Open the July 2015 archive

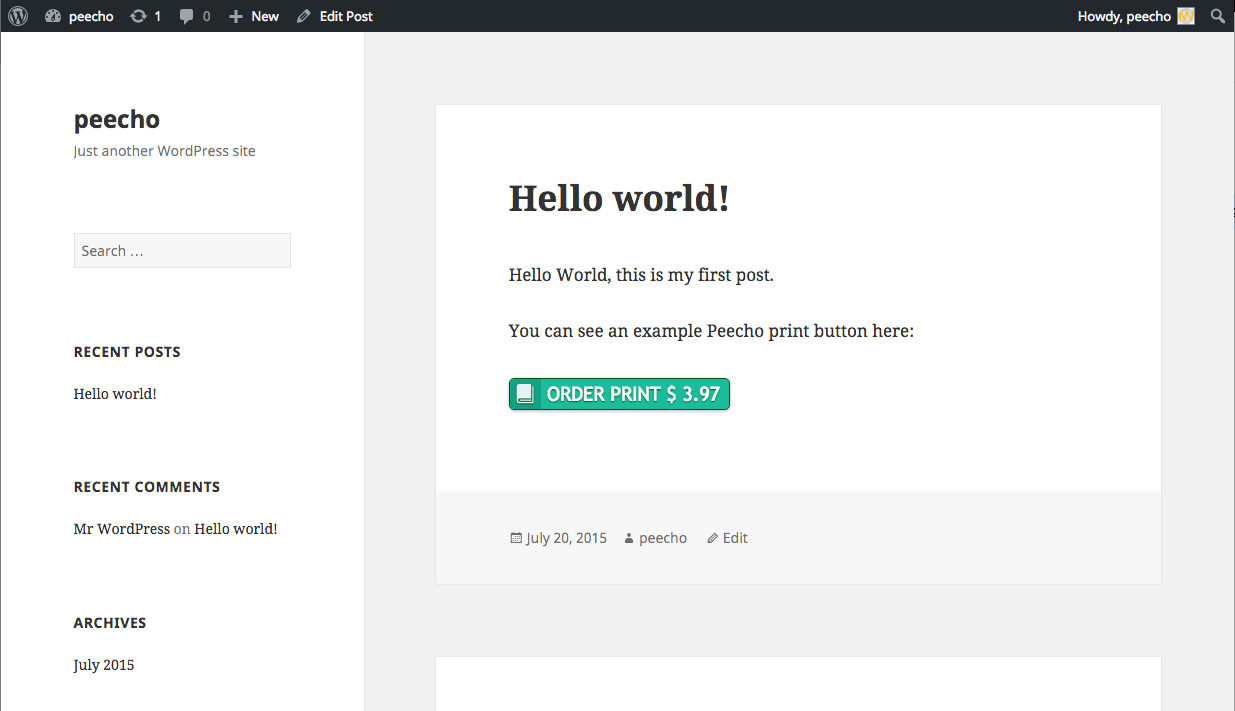(x=104, y=665)
